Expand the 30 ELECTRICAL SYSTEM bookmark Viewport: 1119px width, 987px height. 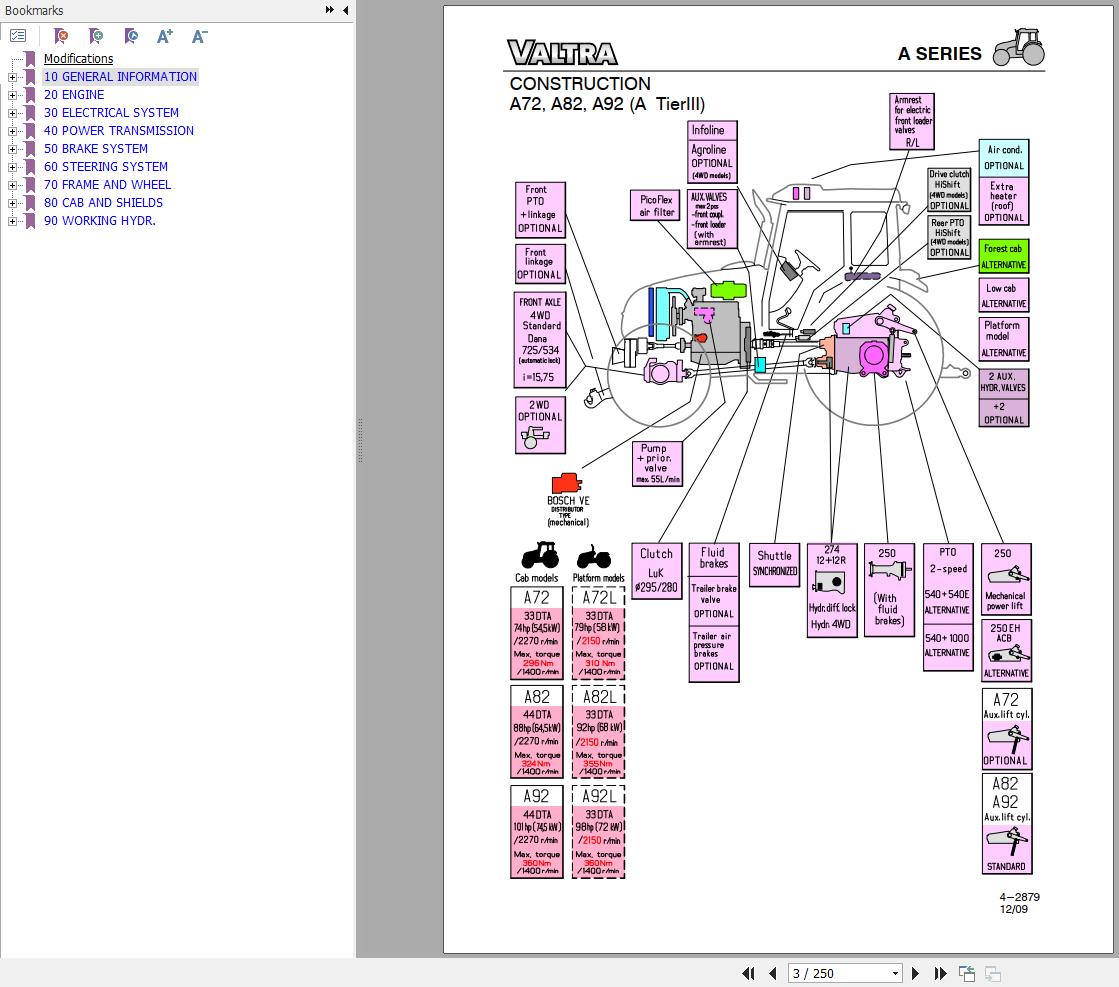[12, 113]
